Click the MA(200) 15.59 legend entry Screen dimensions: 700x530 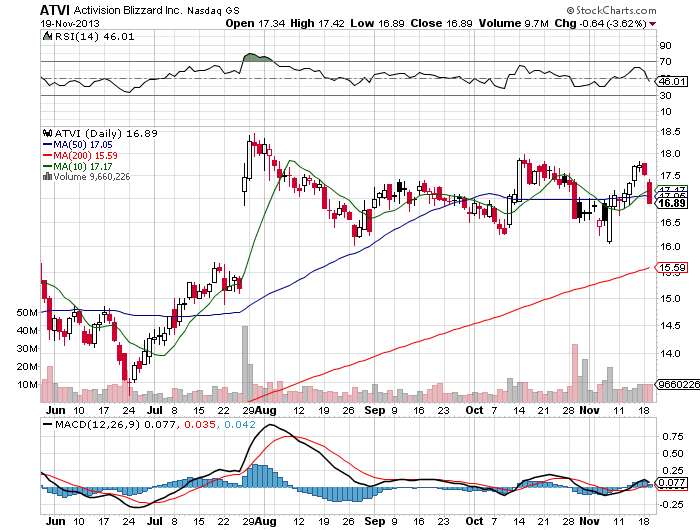click(x=80, y=155)
